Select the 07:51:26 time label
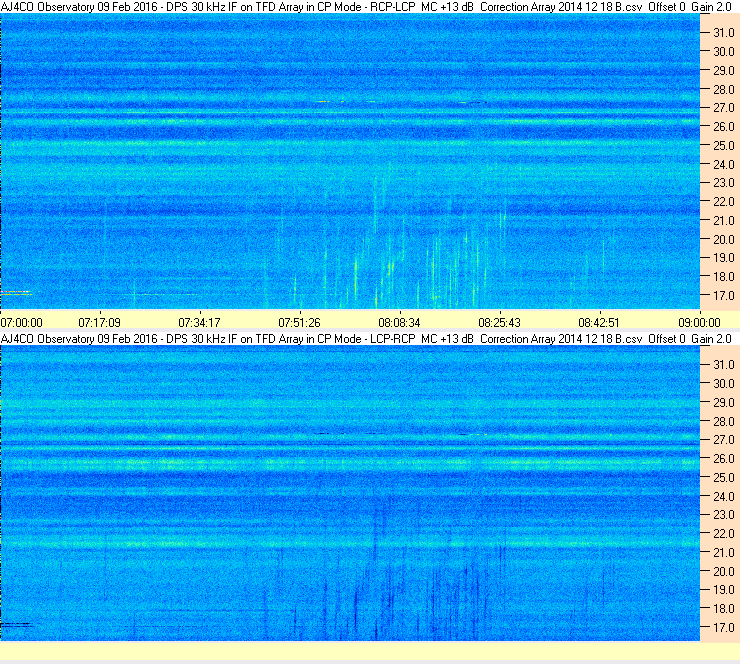 [x=300, y=323]
